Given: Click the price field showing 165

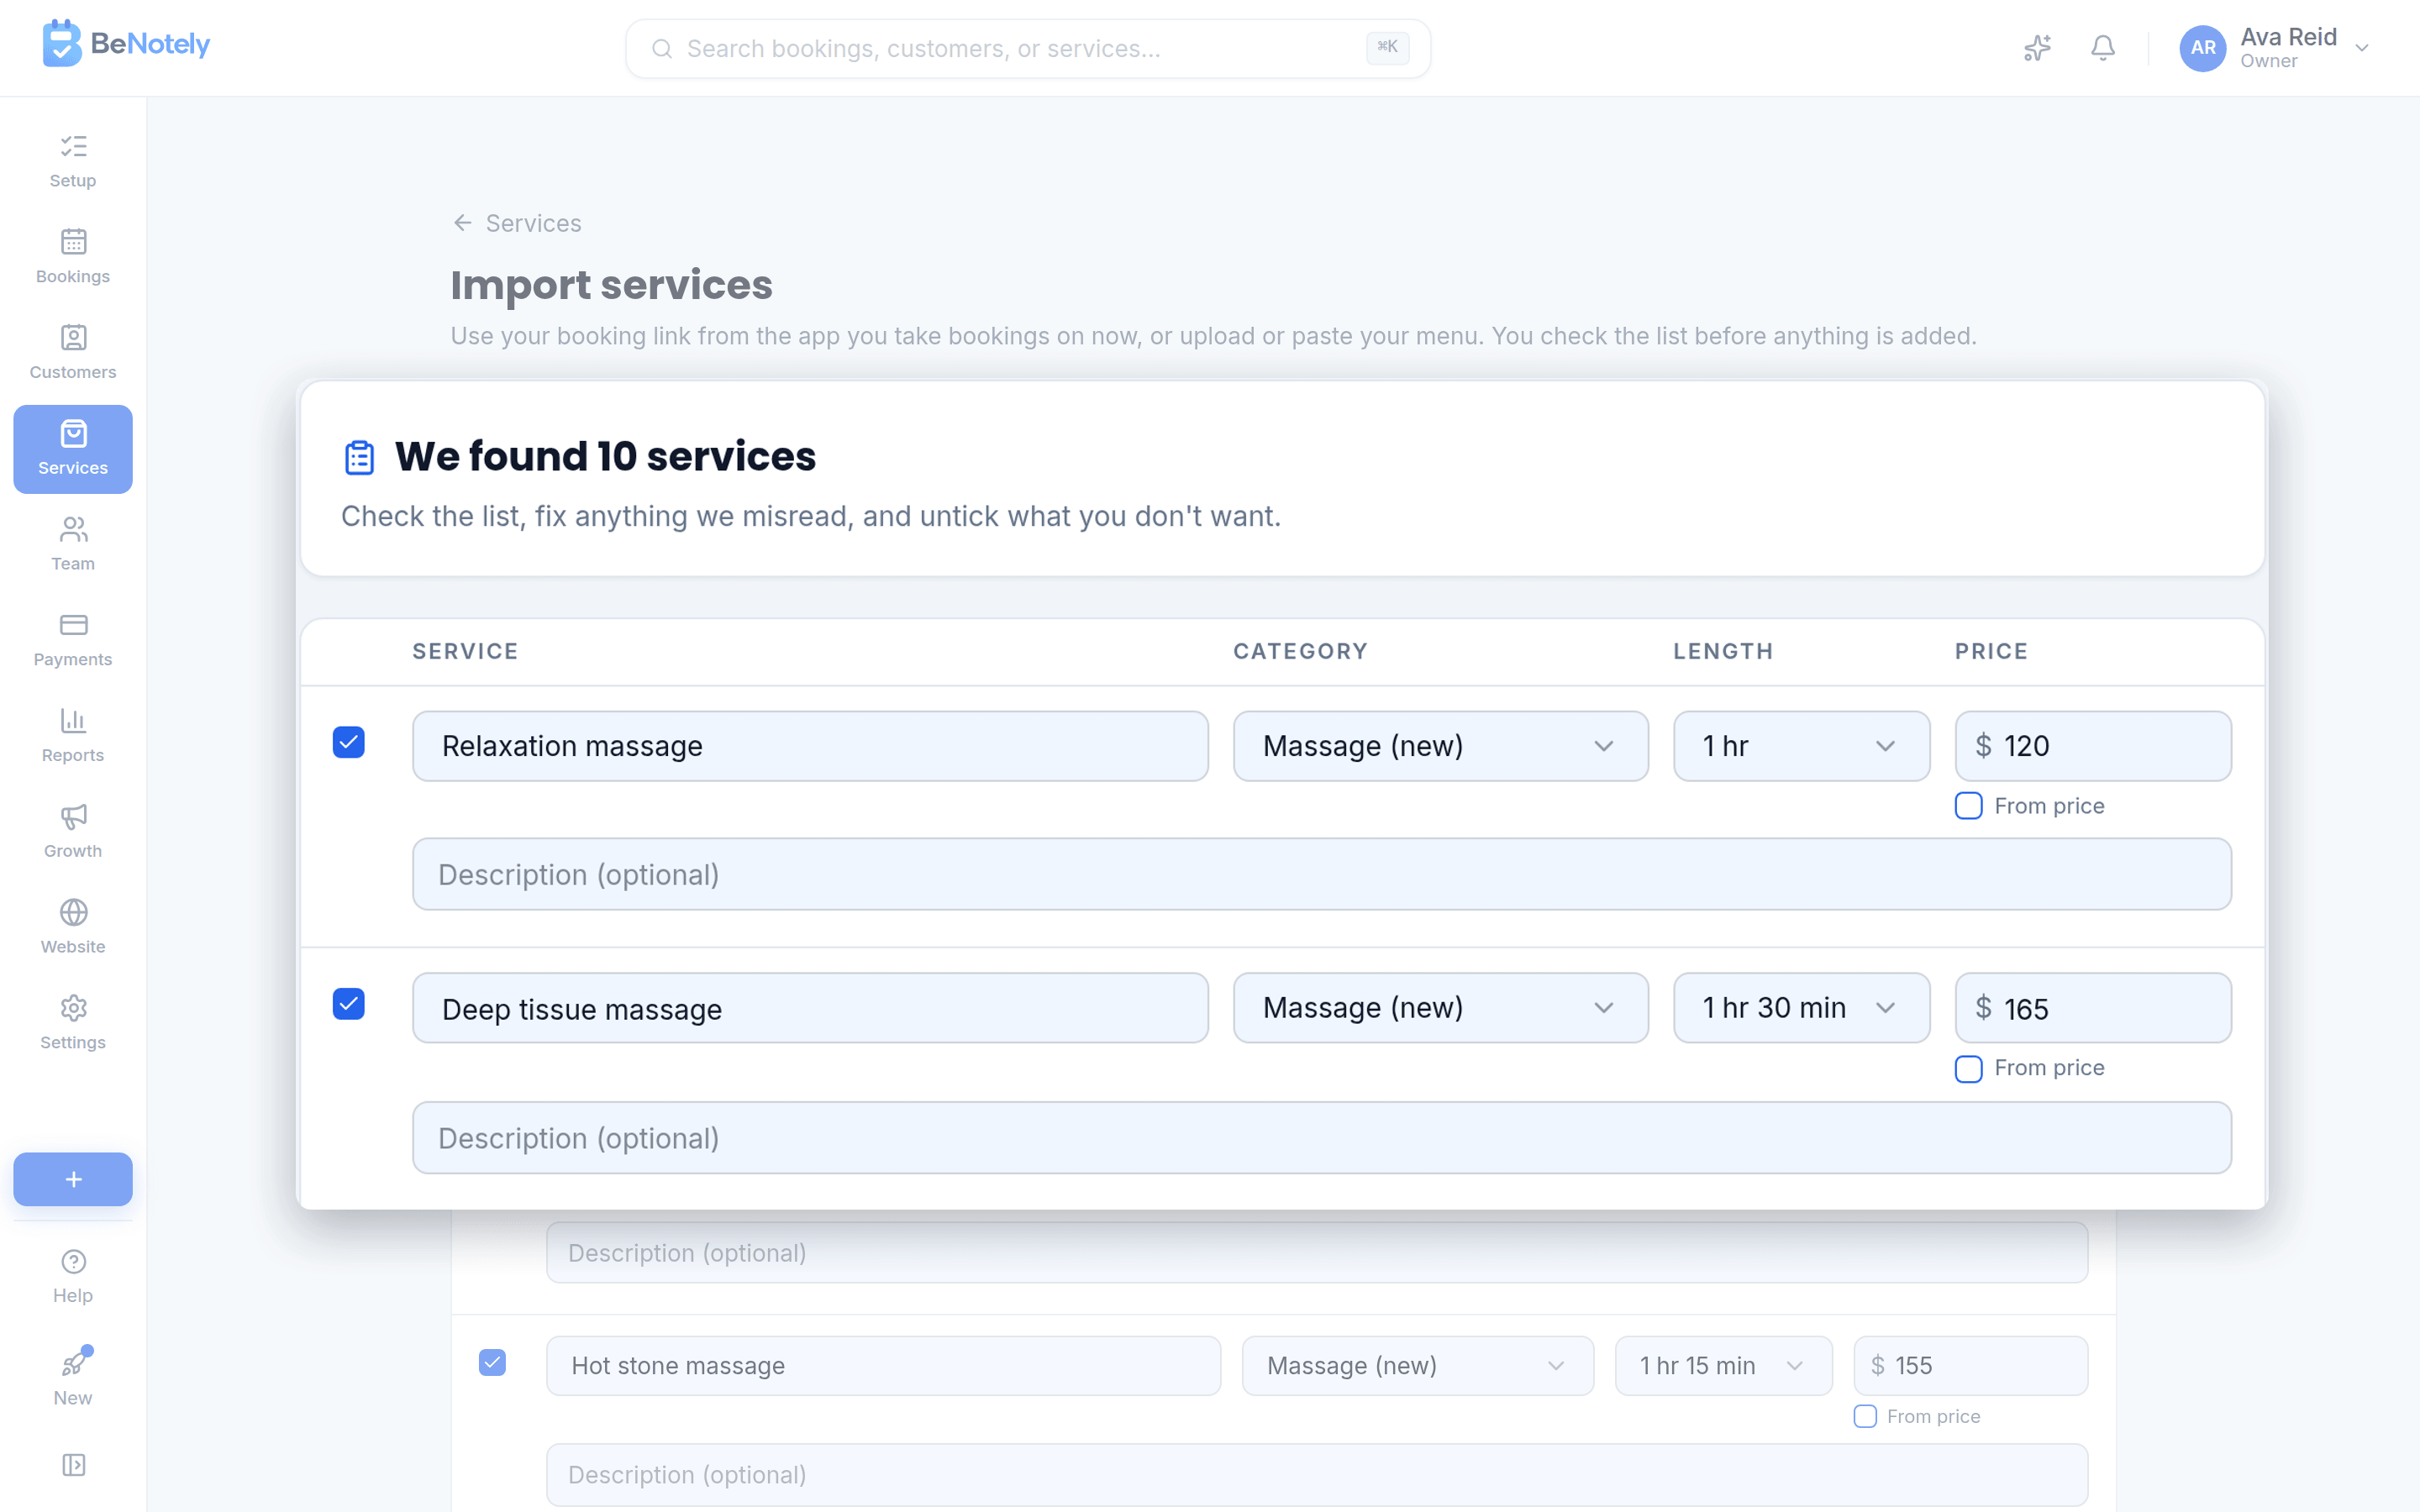Looking at the screenshot, I should coord(2093,1008).
